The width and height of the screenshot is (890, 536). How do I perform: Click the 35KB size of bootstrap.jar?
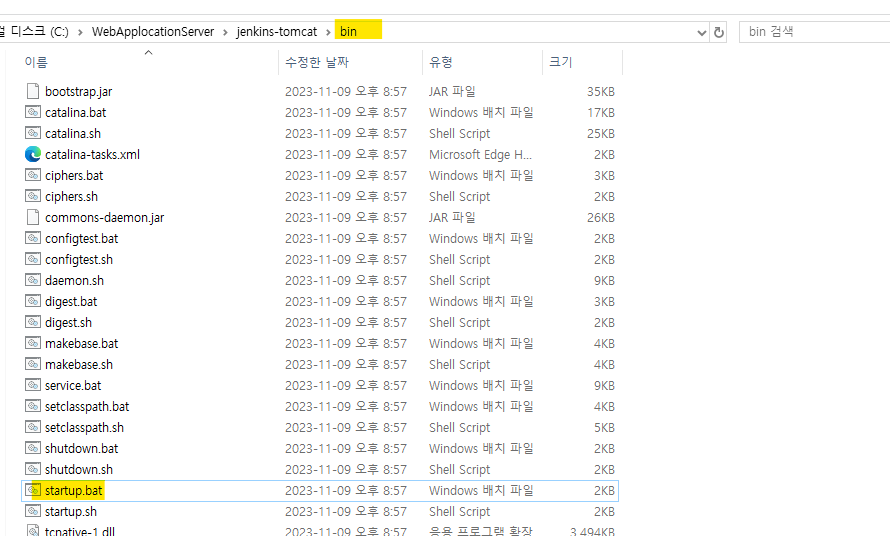point(601,91)
